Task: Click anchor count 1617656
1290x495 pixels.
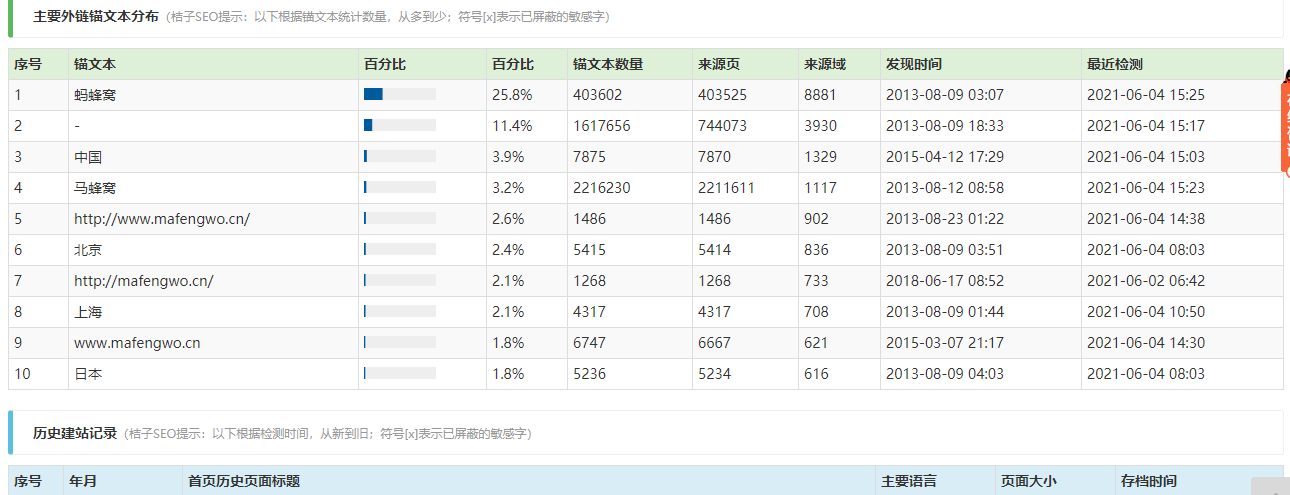Action: pyautogui.click(x=602, y=126)
